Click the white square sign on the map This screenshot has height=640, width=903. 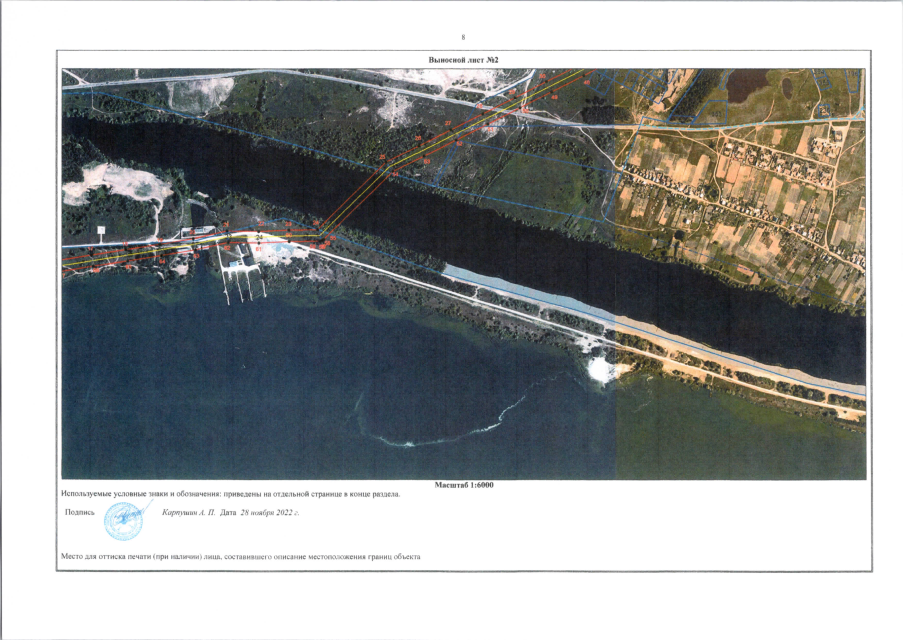coord(100,231)
